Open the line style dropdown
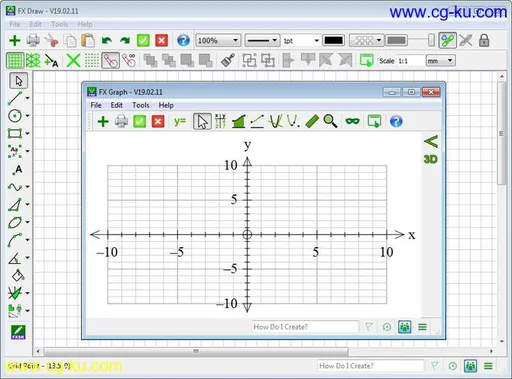The width and height of the screenshot is (512, 379). pyautogui.click(x=262, y=41)
